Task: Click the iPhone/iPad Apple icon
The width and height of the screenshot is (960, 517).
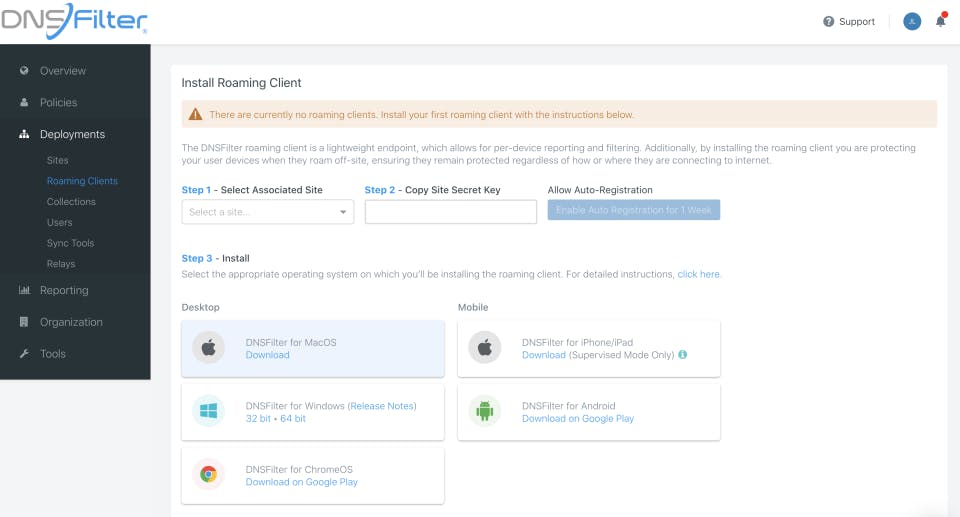Action: 484,348
